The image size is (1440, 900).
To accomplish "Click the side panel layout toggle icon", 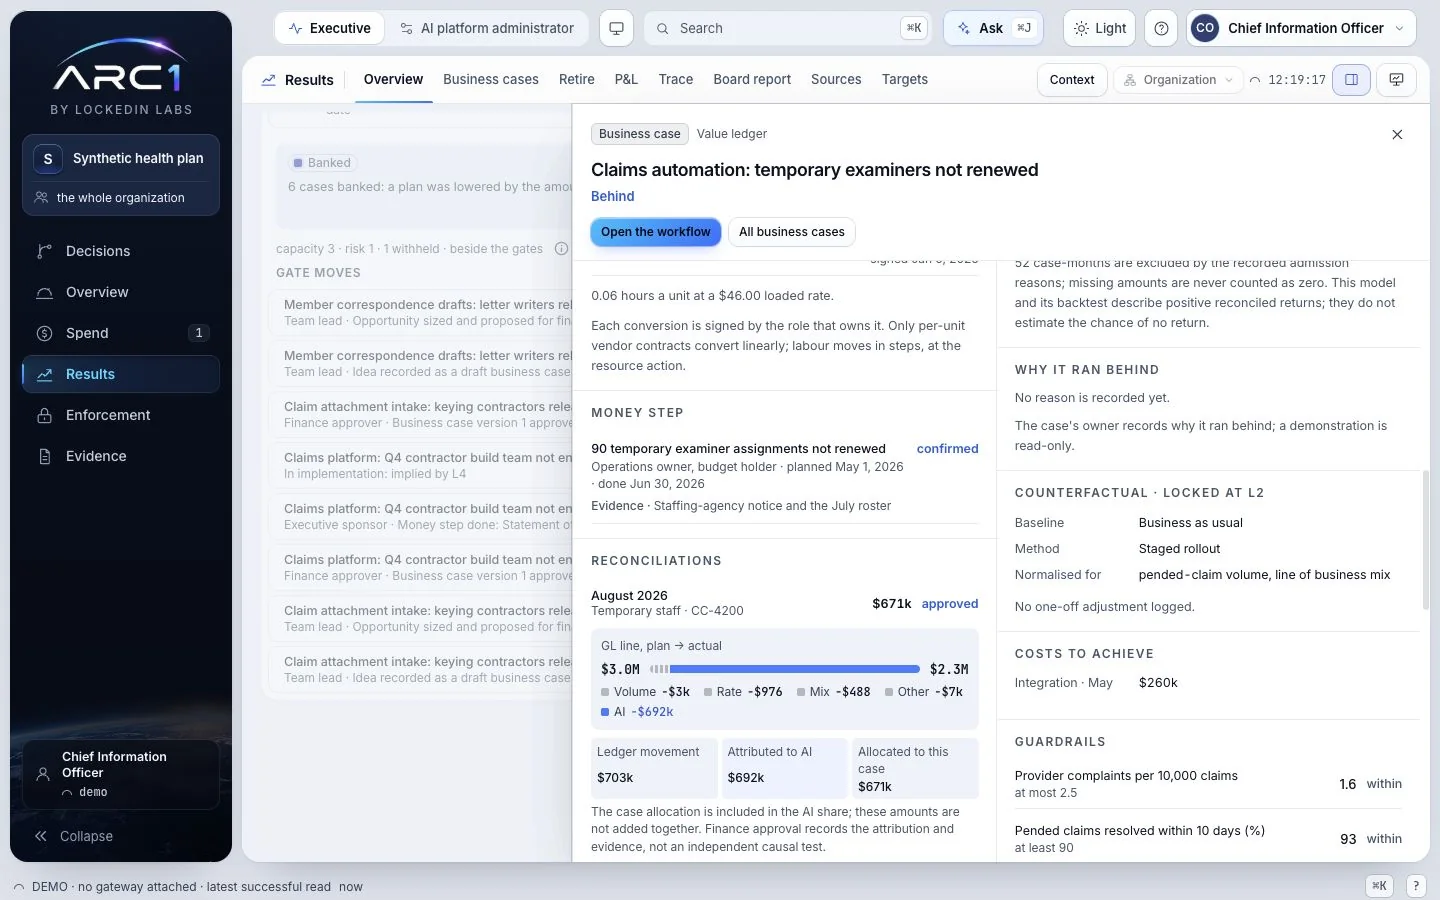I will pyautogui.click(x=1351, y=80).
